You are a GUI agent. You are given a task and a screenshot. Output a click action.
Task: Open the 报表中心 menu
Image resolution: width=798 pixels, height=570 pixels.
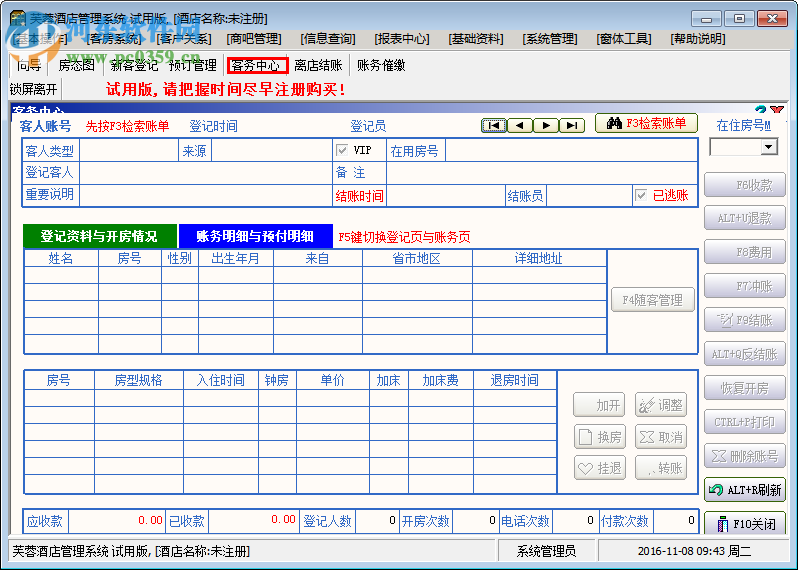pyautogui.click(x=402, y=39)
